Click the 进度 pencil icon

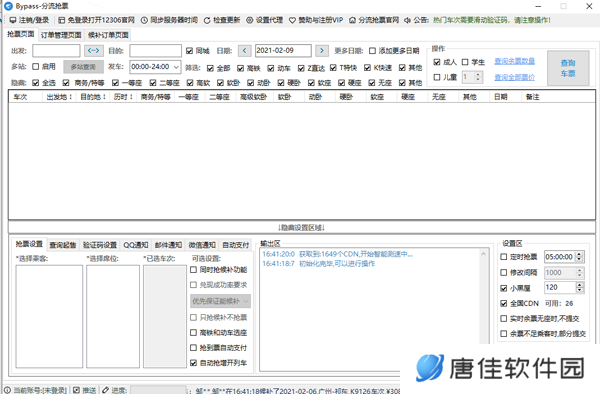(105, 390)
